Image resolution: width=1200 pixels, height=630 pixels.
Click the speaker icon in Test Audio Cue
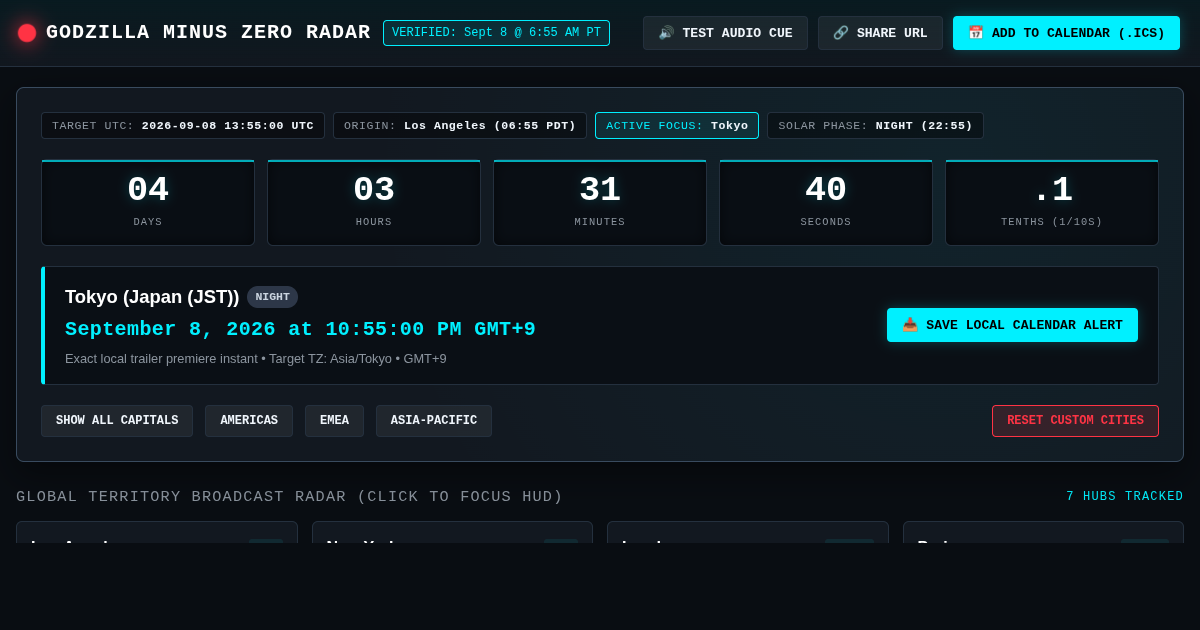tap(666, 33)
